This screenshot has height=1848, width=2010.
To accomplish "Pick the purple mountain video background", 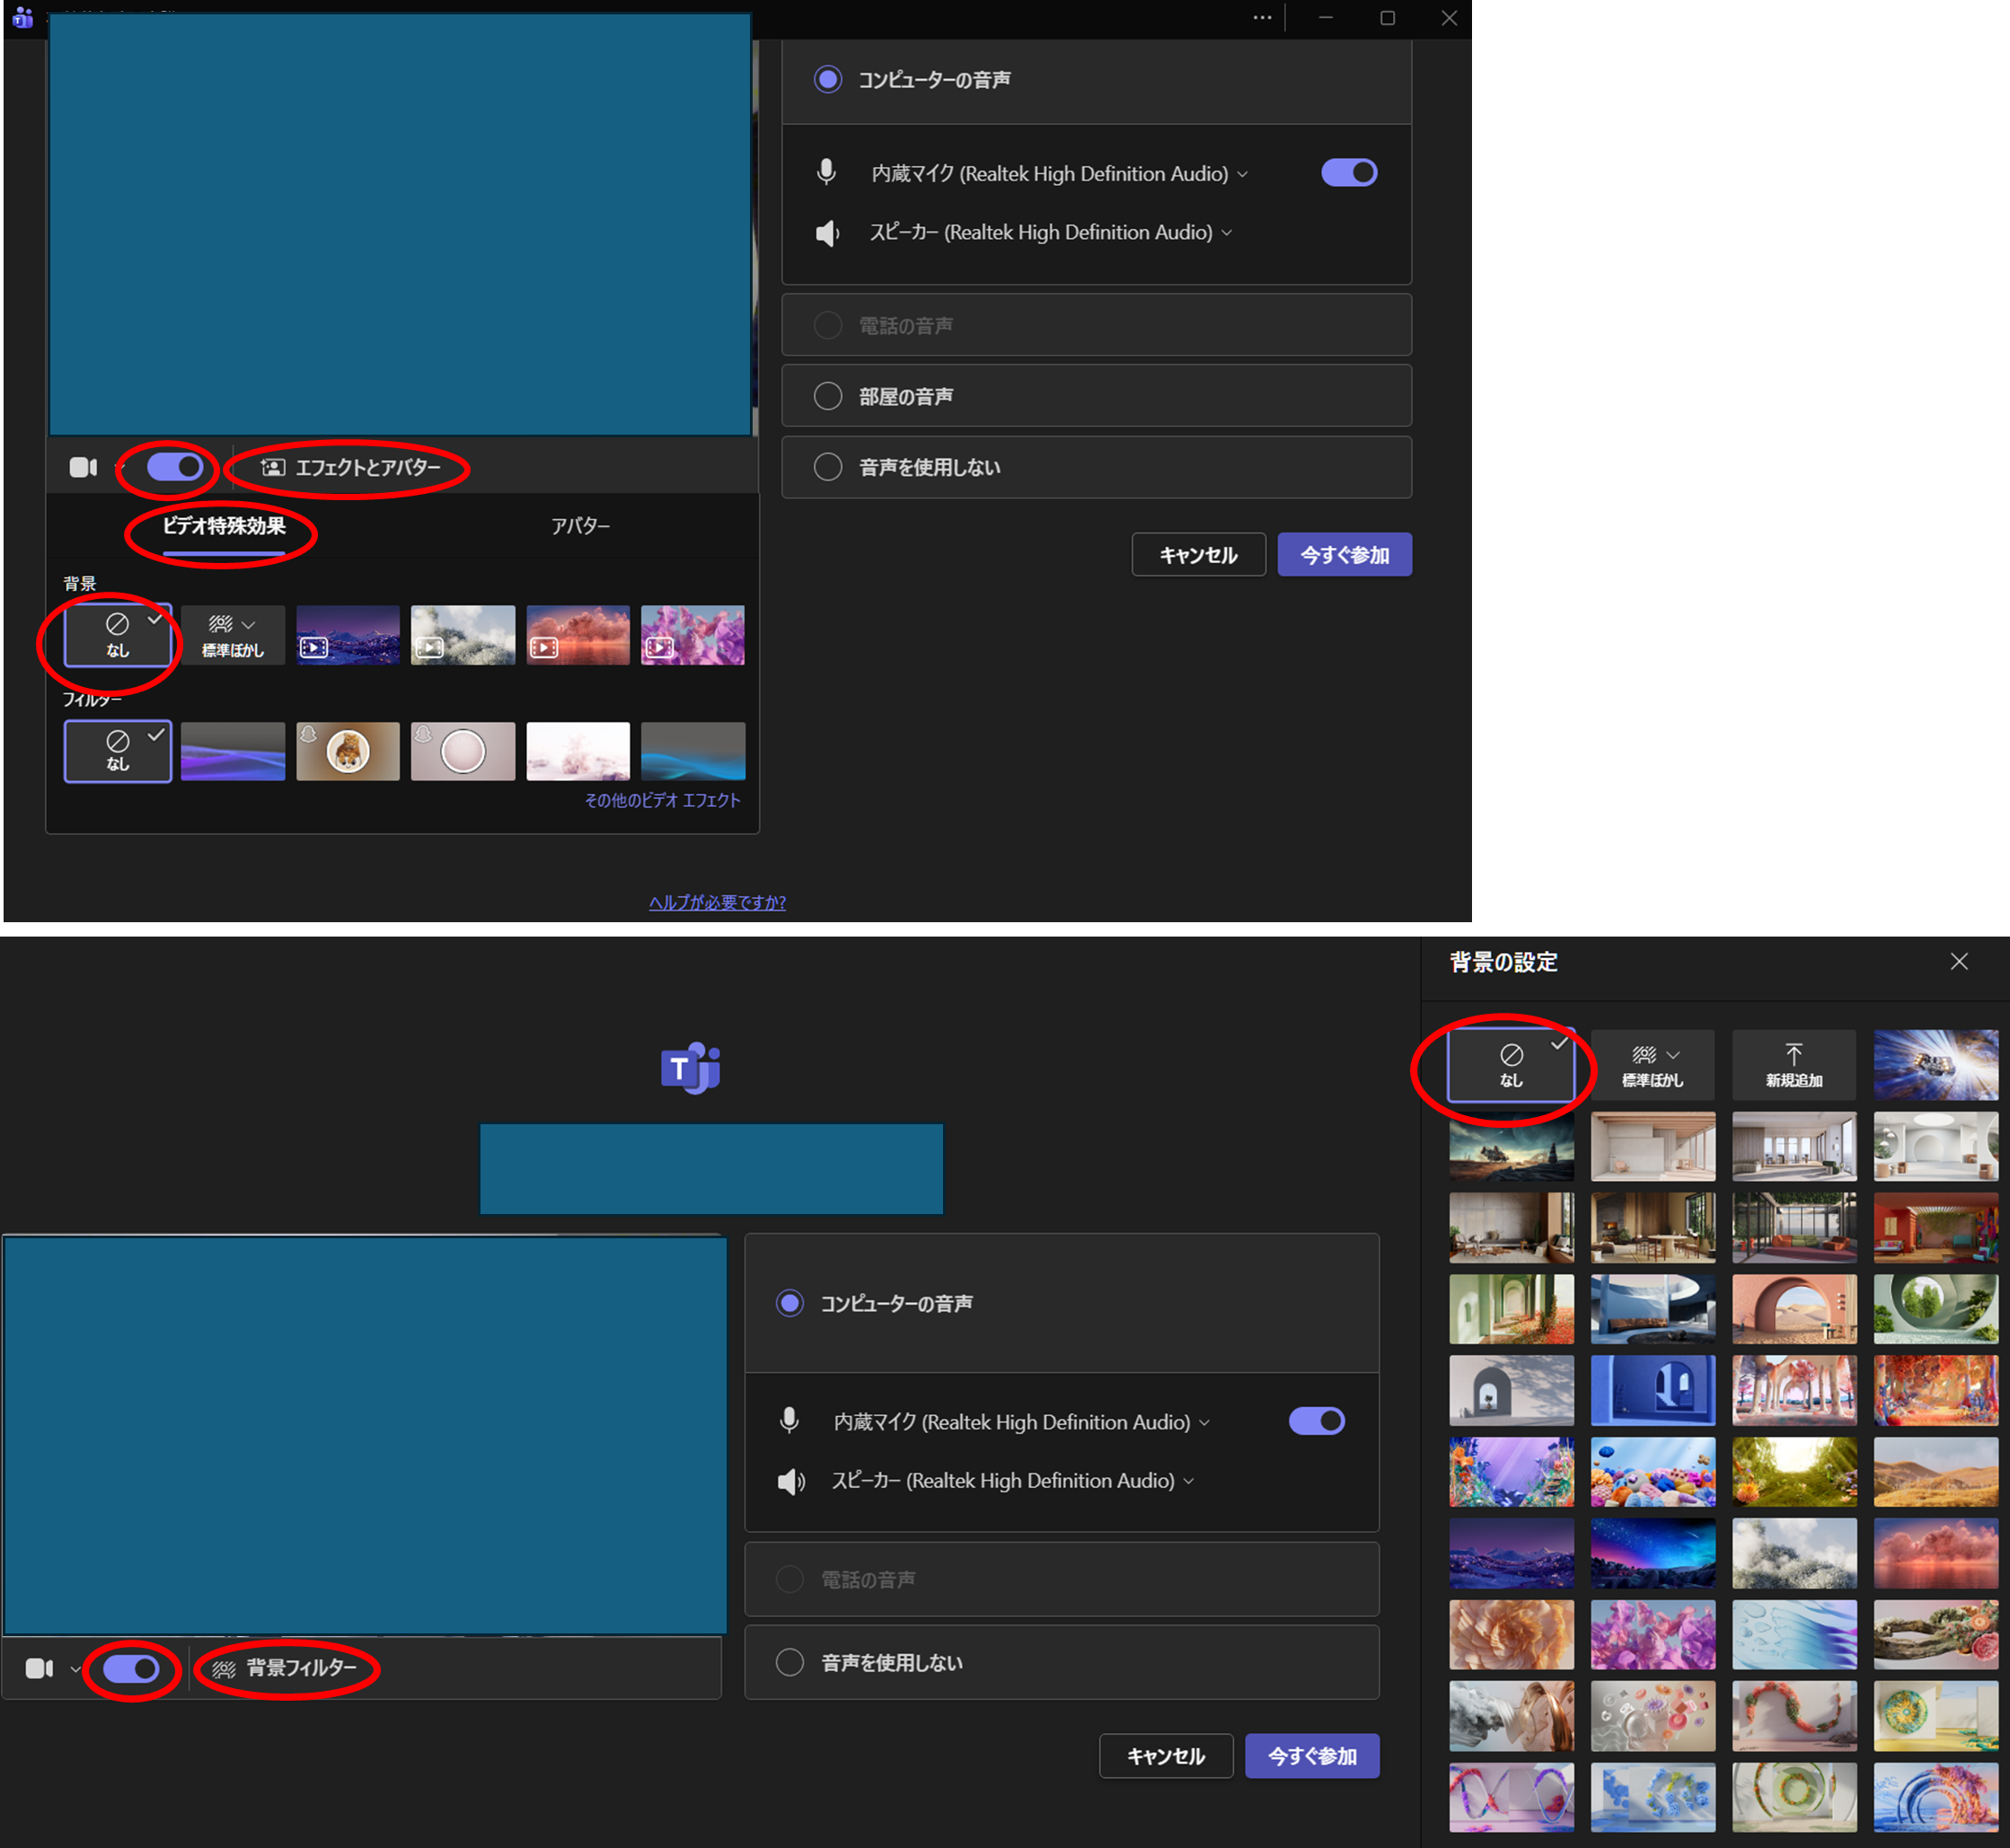I will (348, 635).
